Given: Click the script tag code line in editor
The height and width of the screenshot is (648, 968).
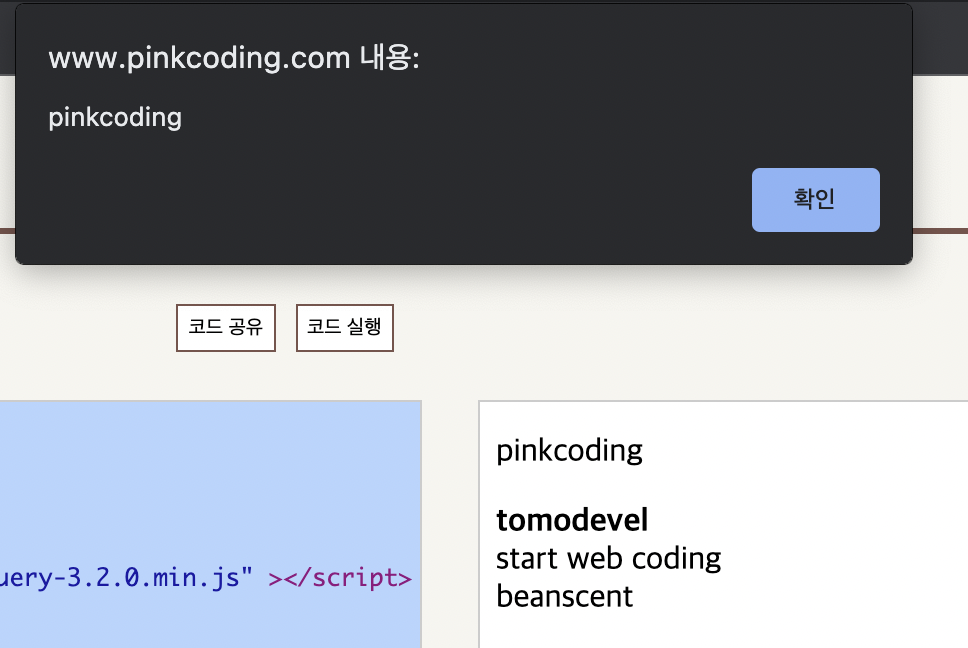Looking at the screenshot, I should pos(206,578).
